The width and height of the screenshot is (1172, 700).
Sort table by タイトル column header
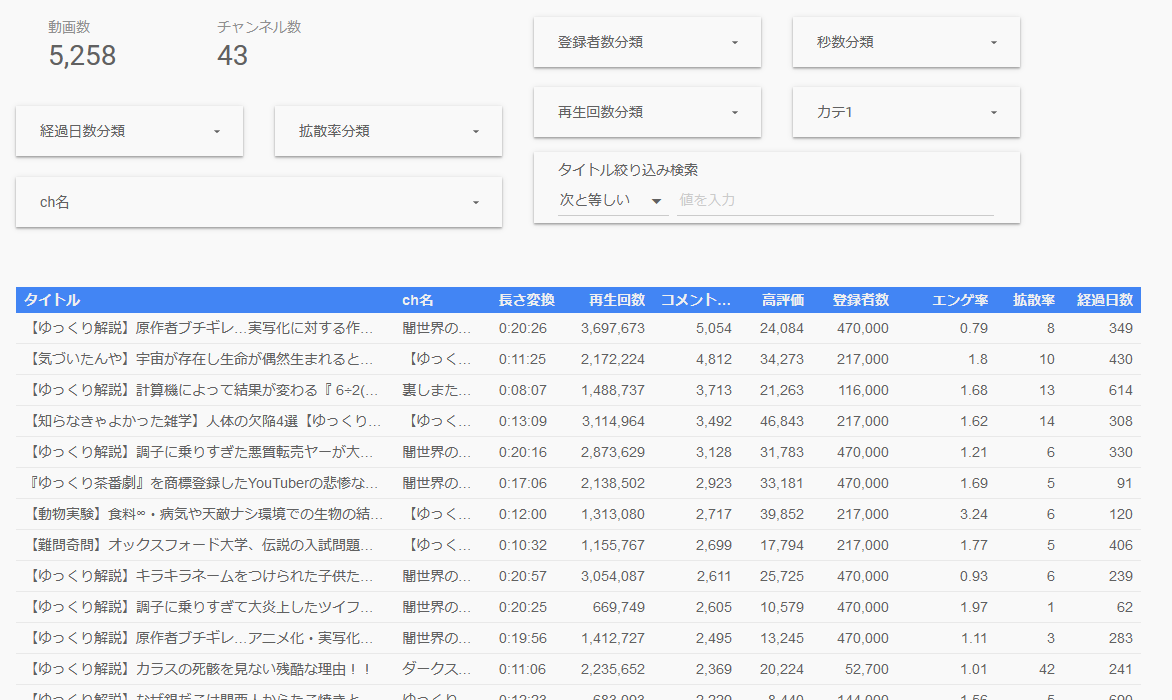52,300
